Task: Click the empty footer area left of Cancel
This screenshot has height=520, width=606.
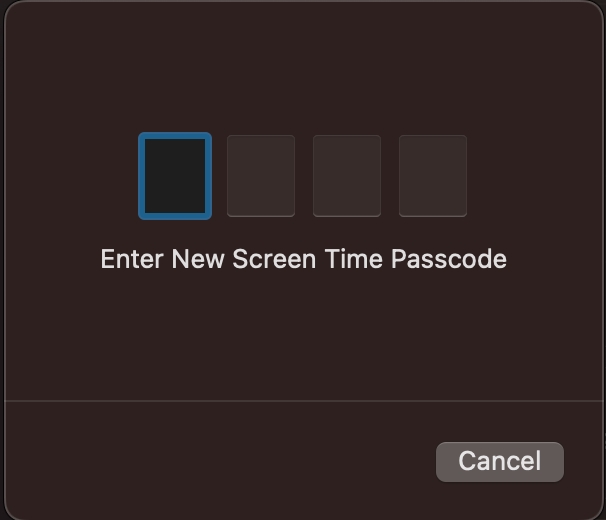Action: click(x=220, y=462)
